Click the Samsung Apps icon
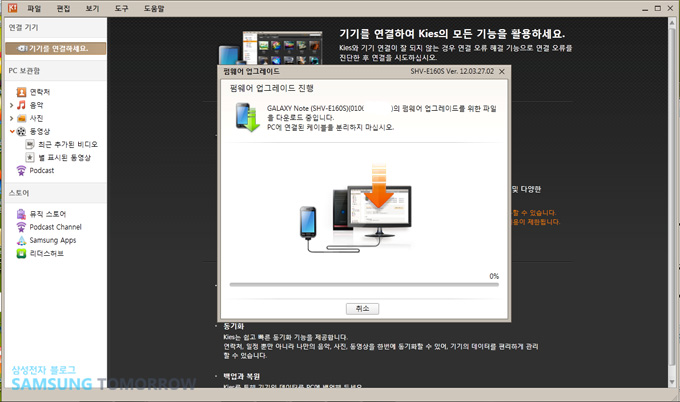Viewport: 680px width, 402px height. click(21, 240)
